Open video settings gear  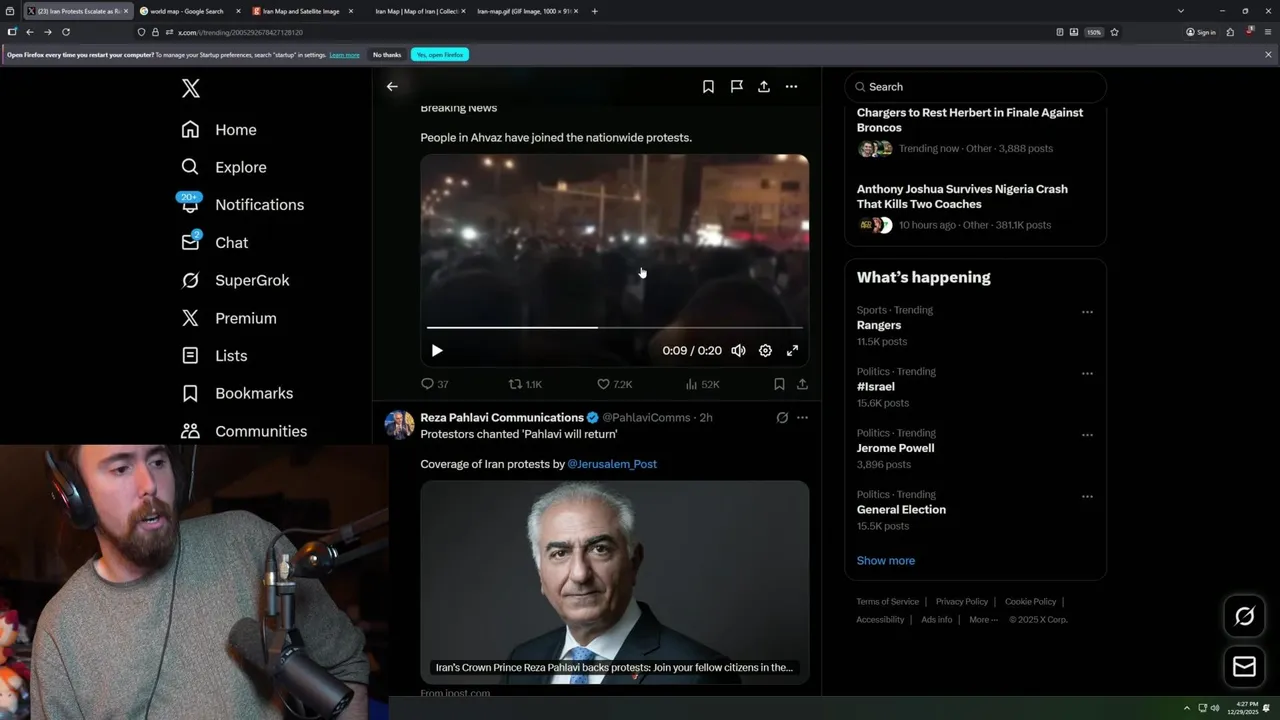(765, 351)
